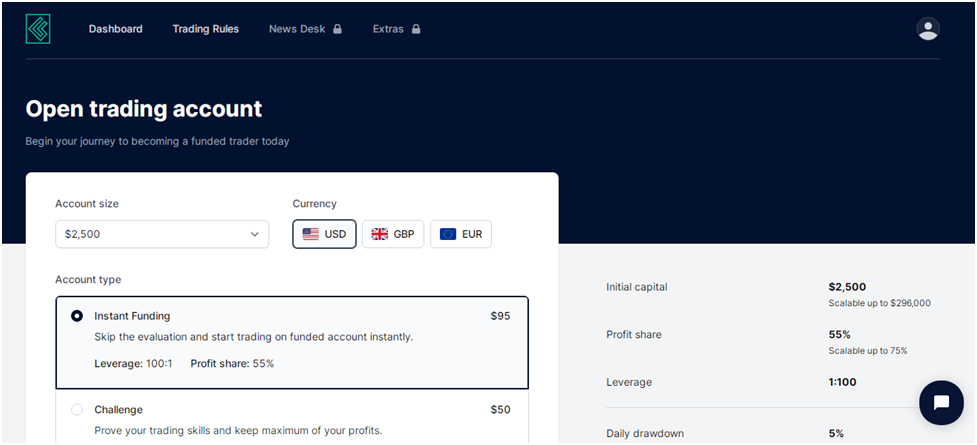
Task: Go to the Dashboard menu item
Action: (x=115, y=29)
